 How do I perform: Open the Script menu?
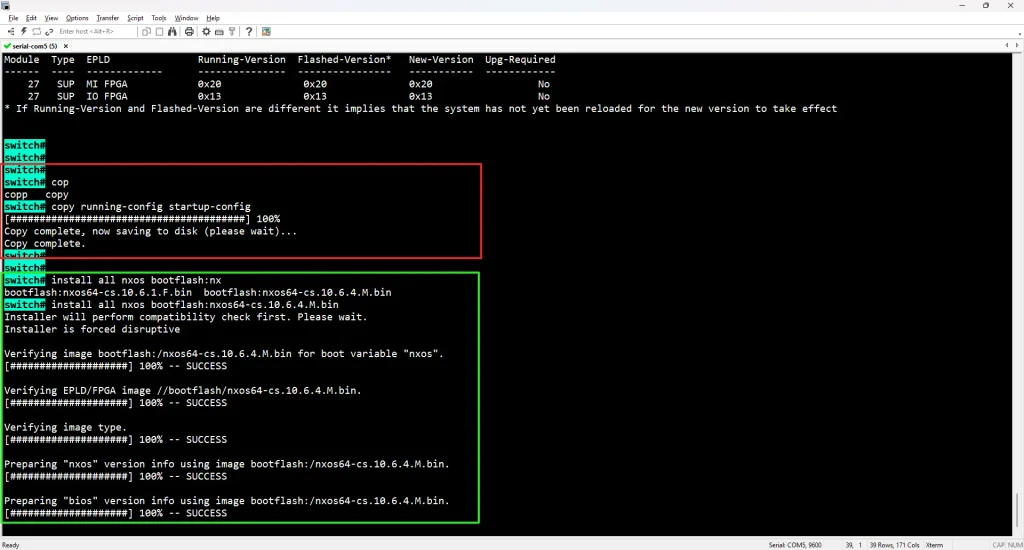[135, 18]
